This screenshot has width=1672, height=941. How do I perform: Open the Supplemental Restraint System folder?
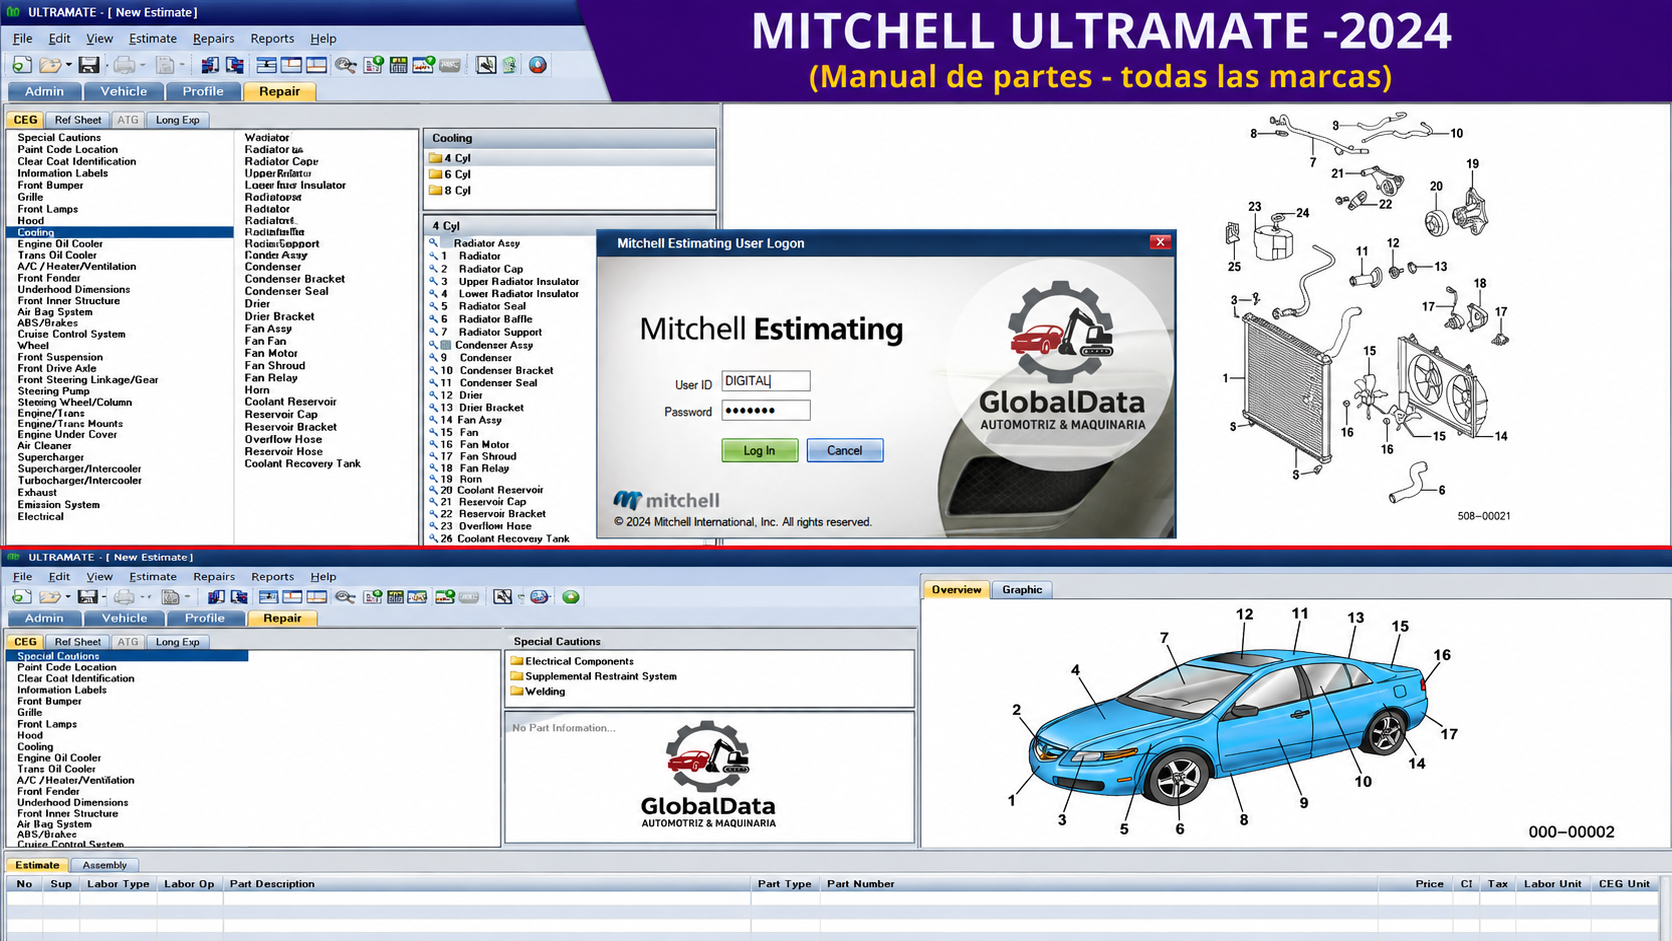pos(594,676)
